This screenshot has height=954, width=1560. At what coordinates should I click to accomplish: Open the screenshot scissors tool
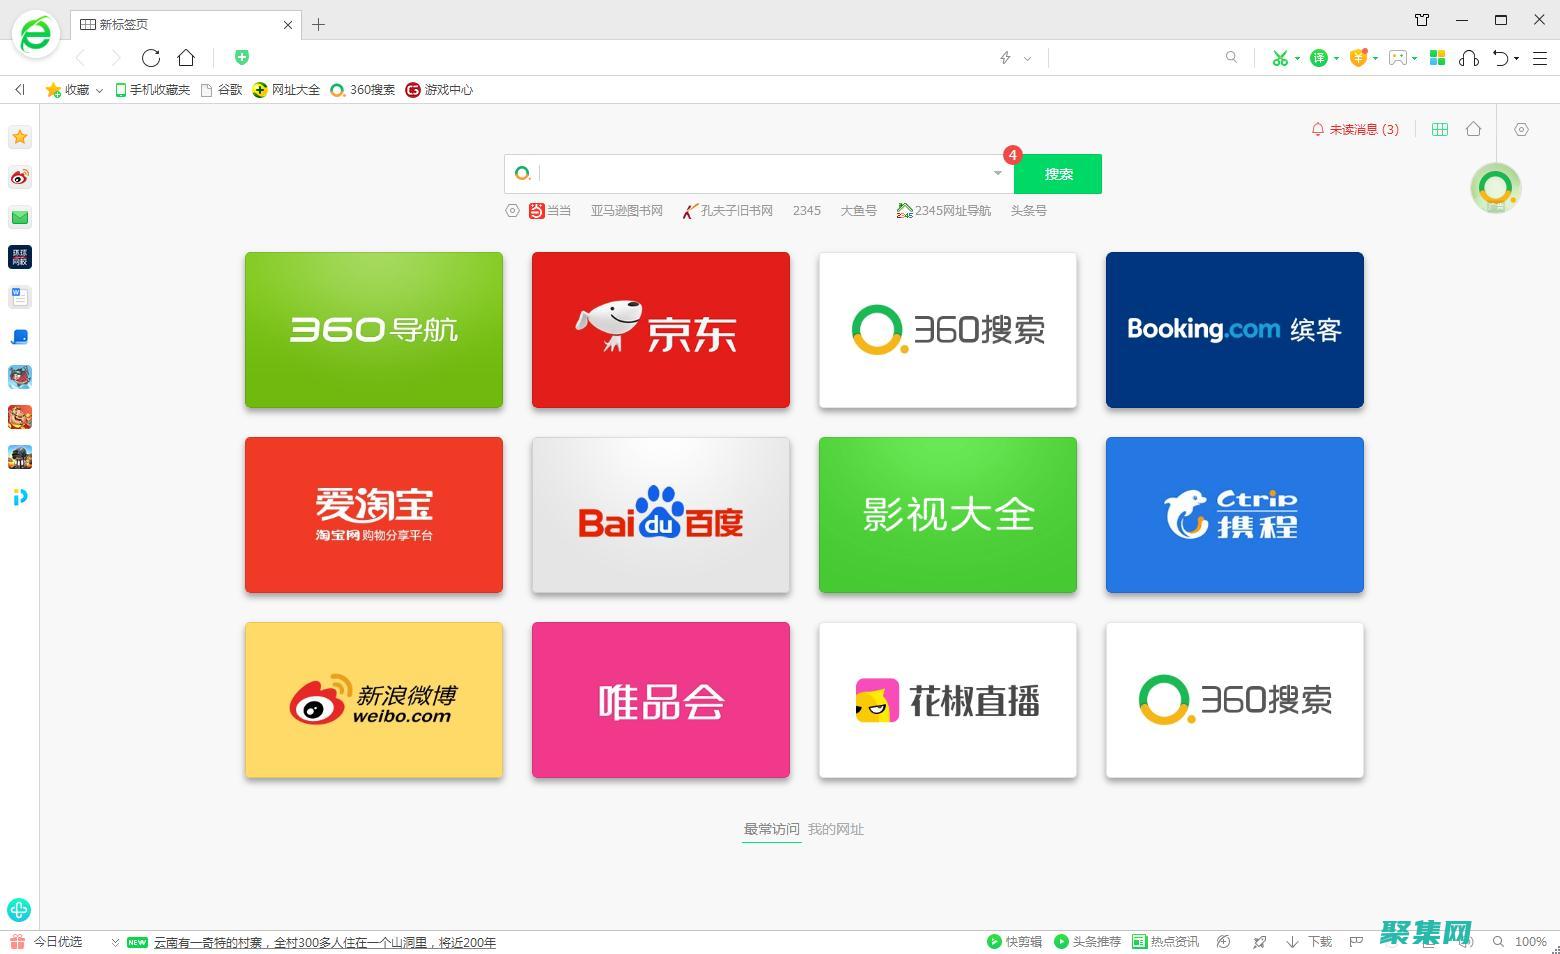coord(1280,58)
